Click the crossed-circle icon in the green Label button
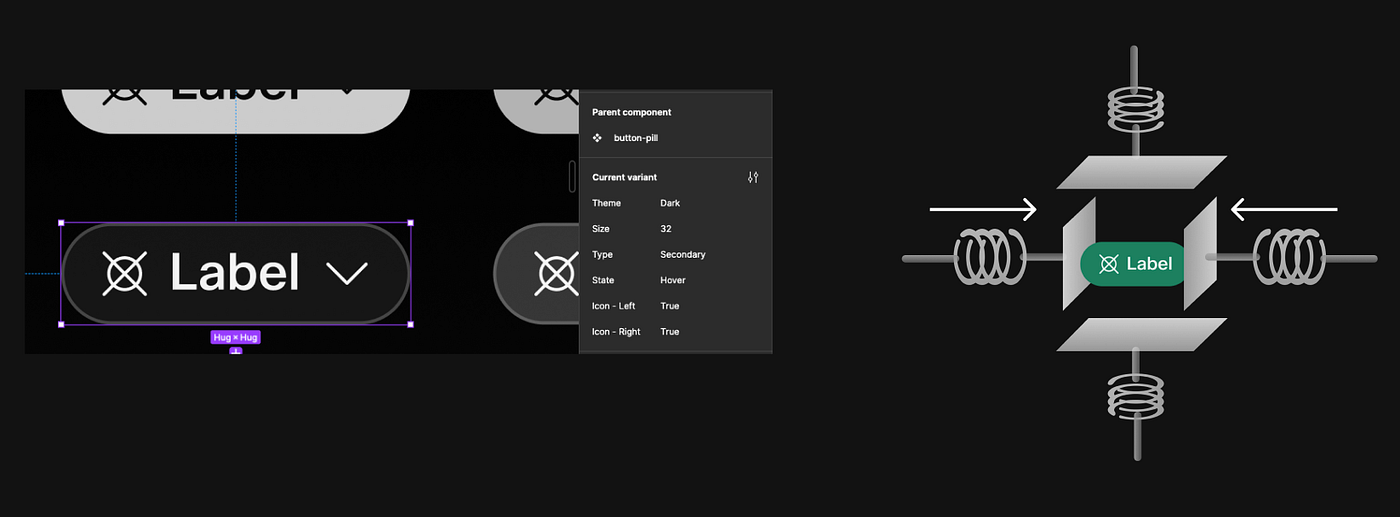This screenshot has height=517, width=1400. point(1108,264)
